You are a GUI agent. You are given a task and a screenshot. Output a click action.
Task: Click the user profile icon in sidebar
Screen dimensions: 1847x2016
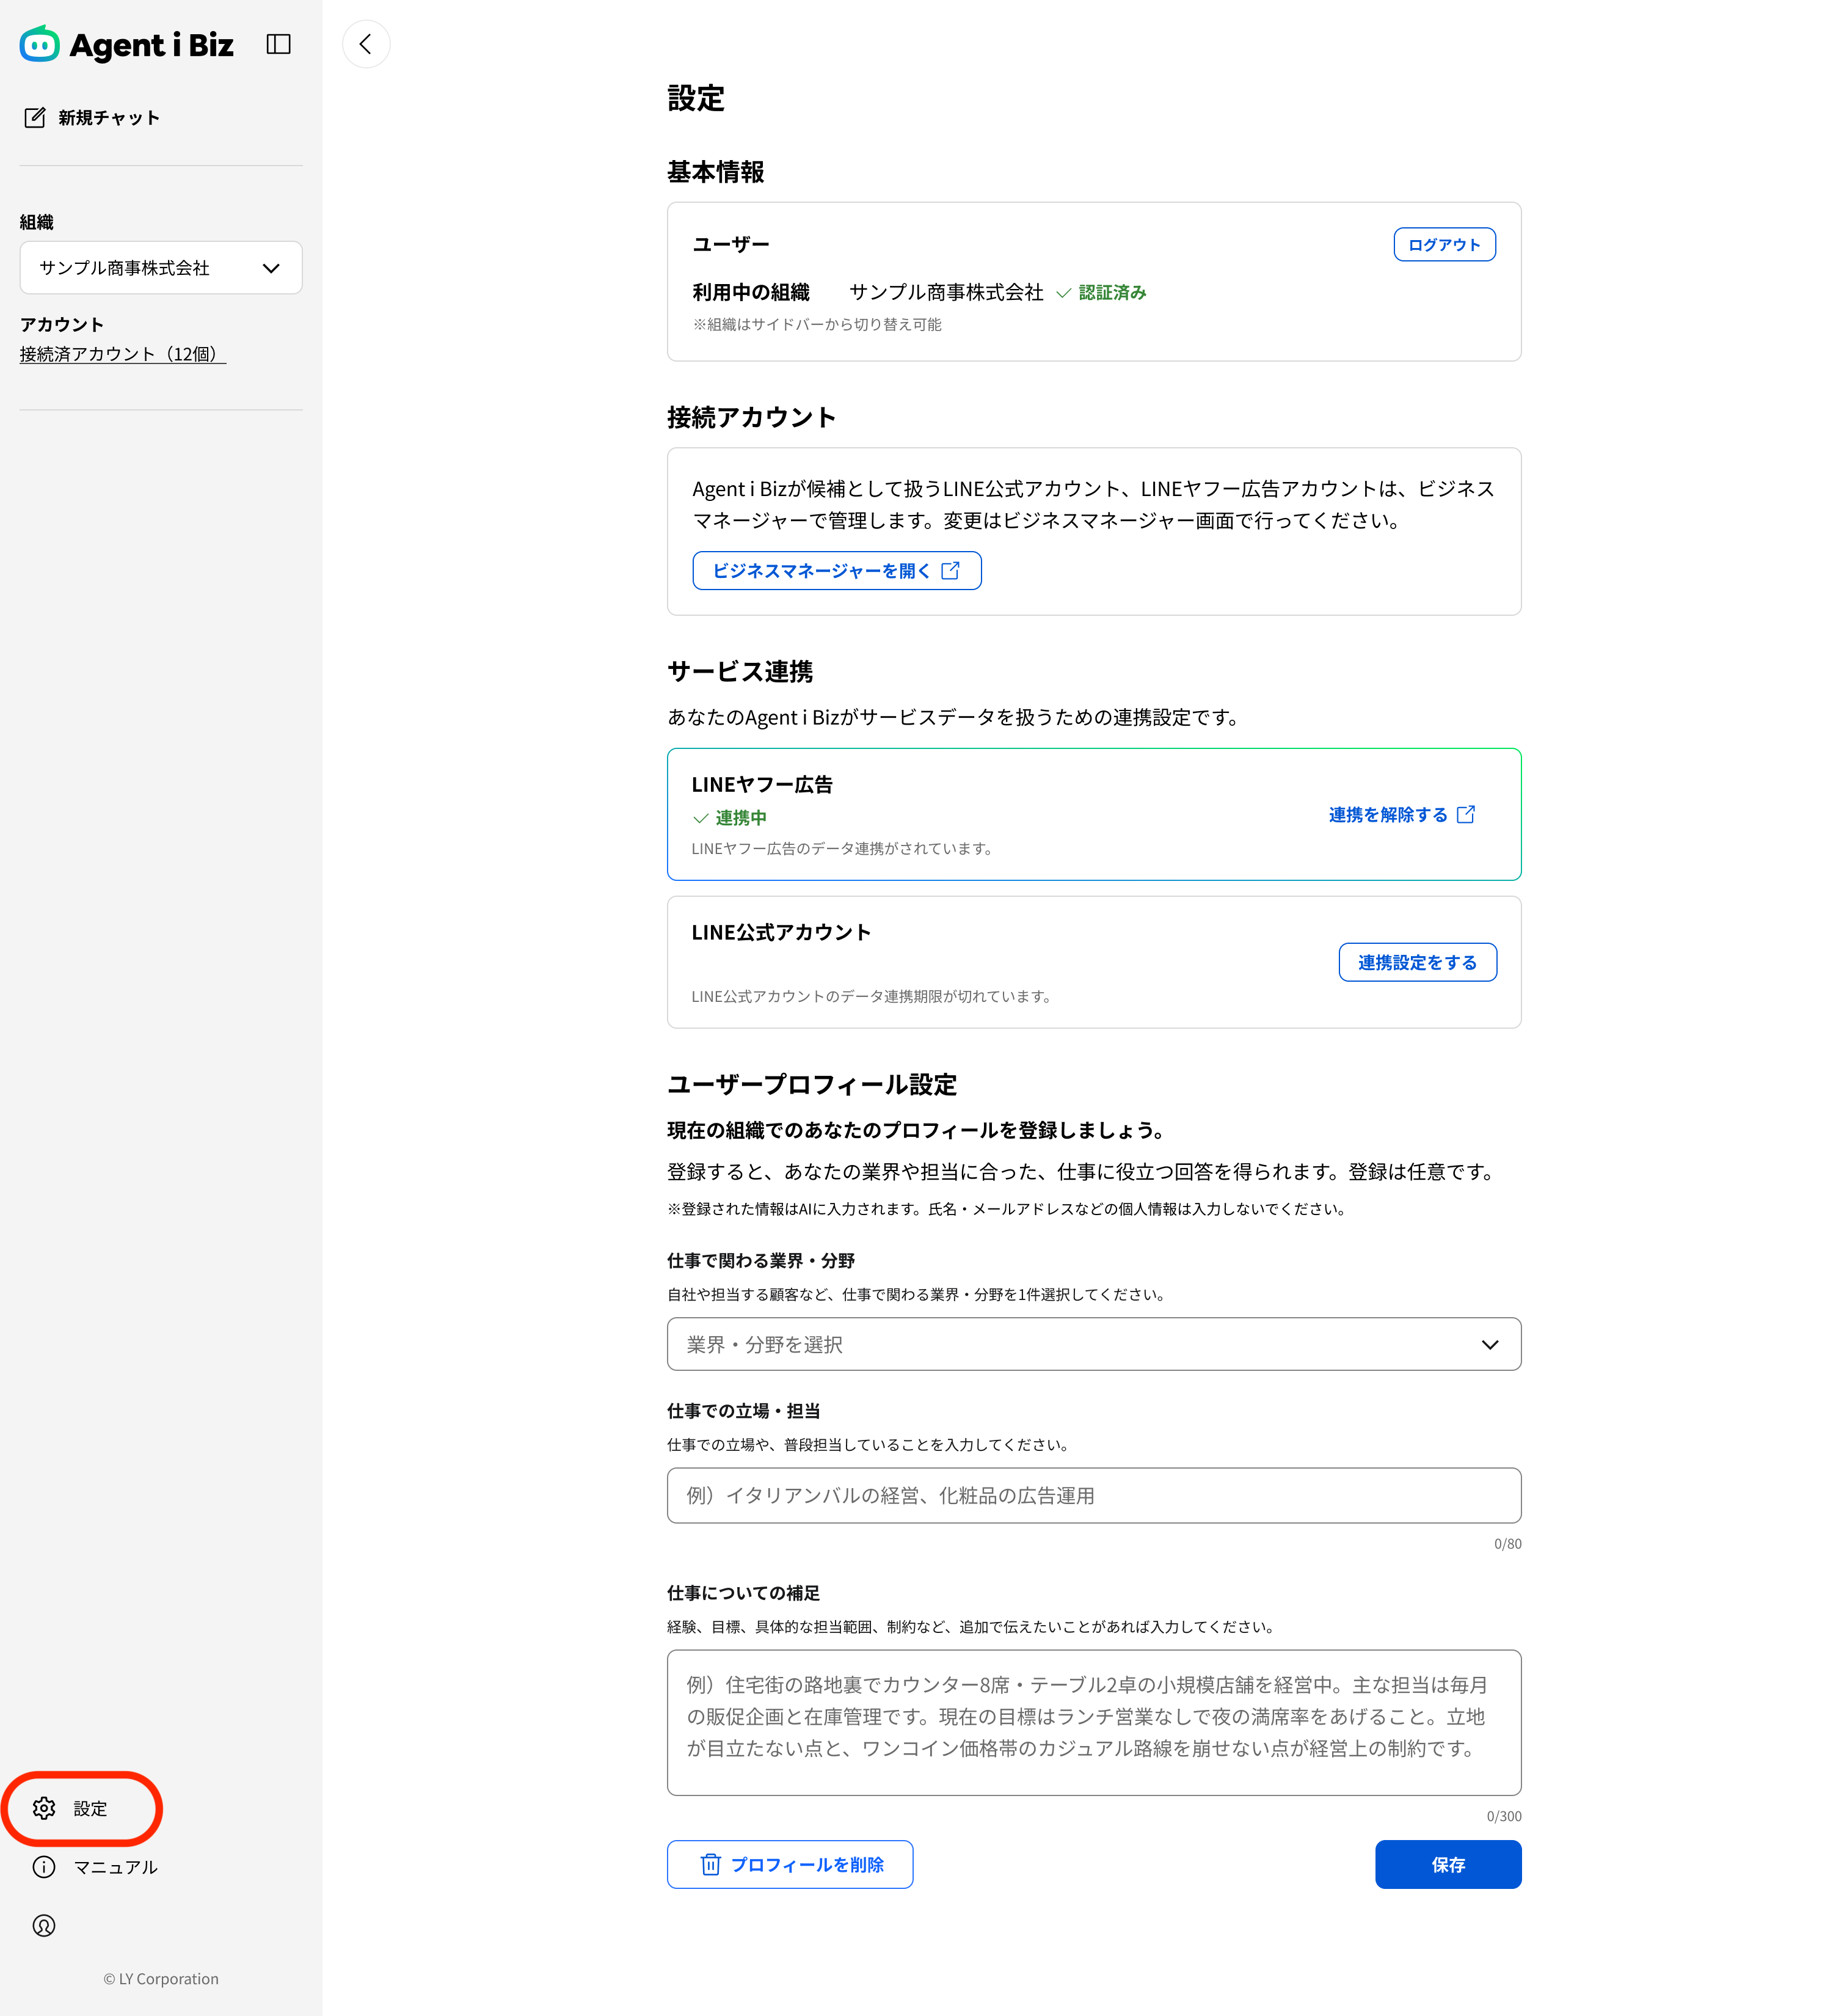[44, 1926]
